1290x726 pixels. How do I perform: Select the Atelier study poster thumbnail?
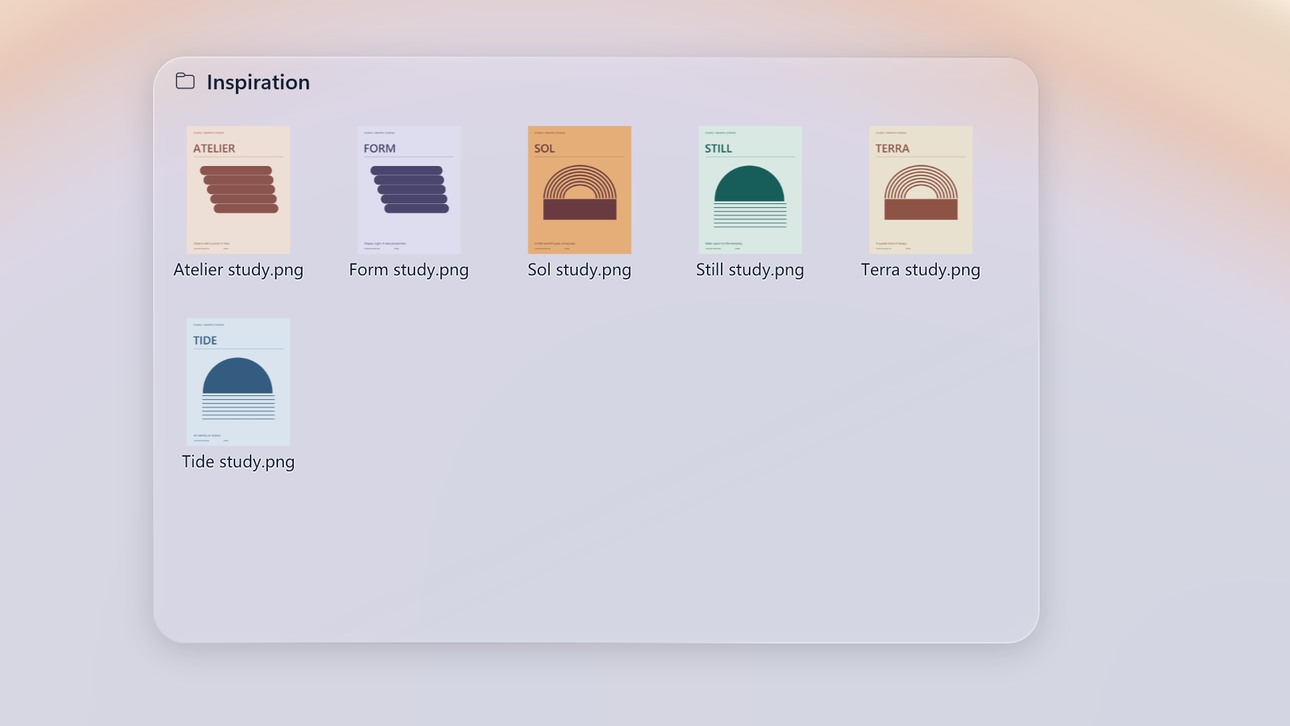[x=238, y=190]
